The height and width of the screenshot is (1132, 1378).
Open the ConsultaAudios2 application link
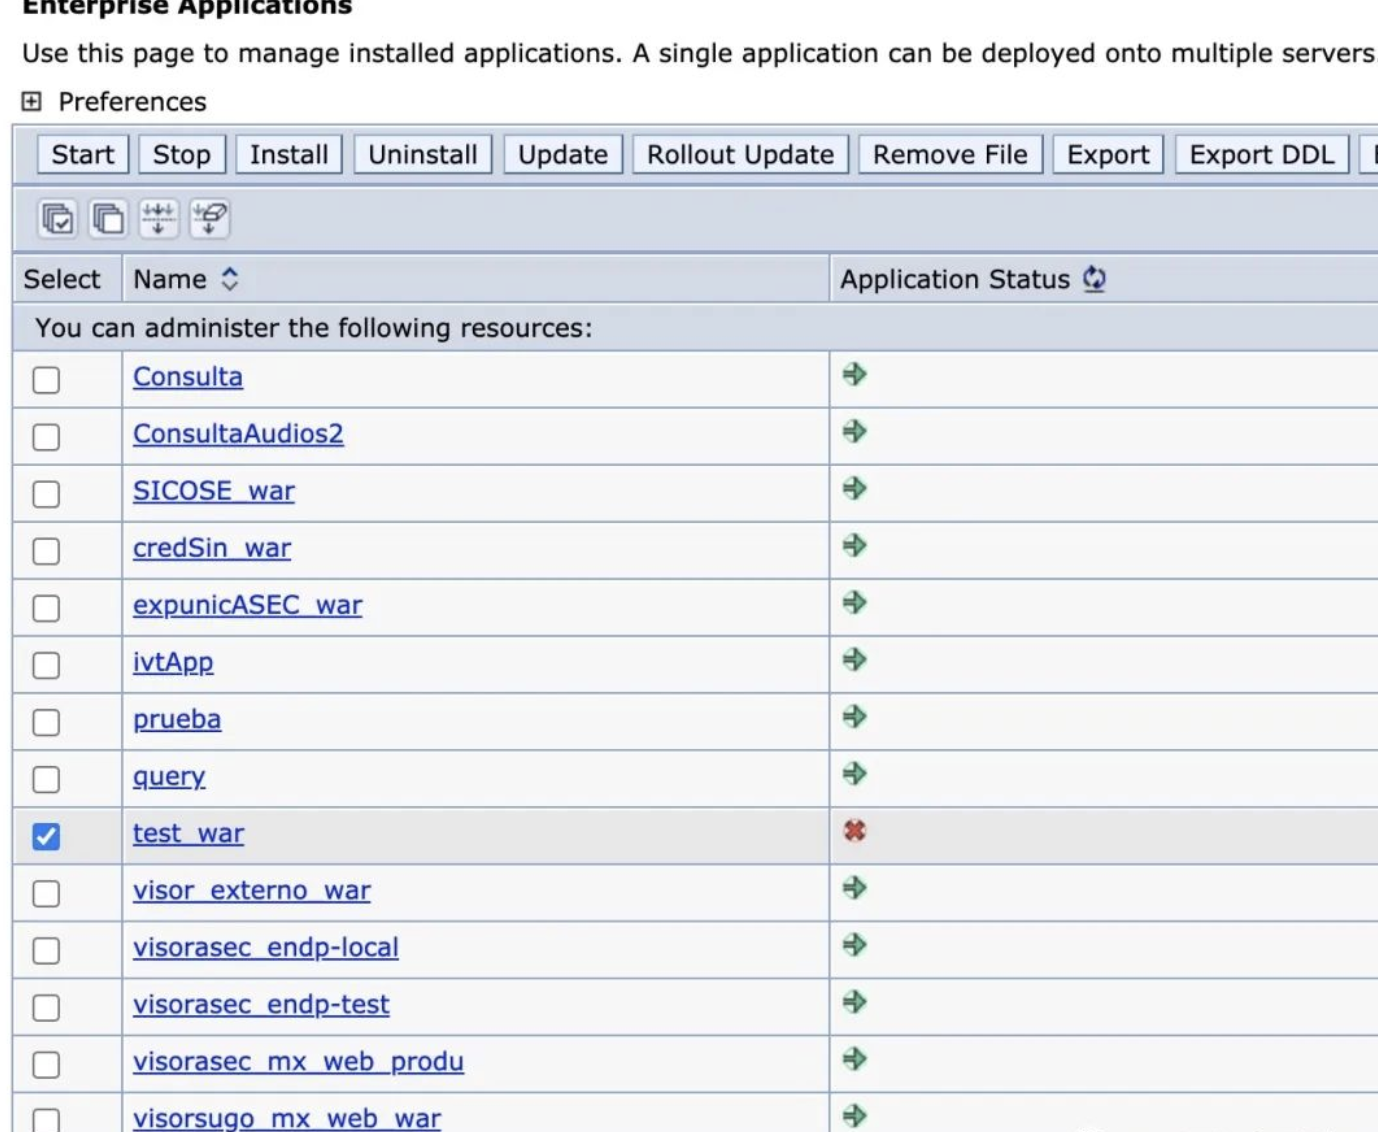click(x=238, y=434)
